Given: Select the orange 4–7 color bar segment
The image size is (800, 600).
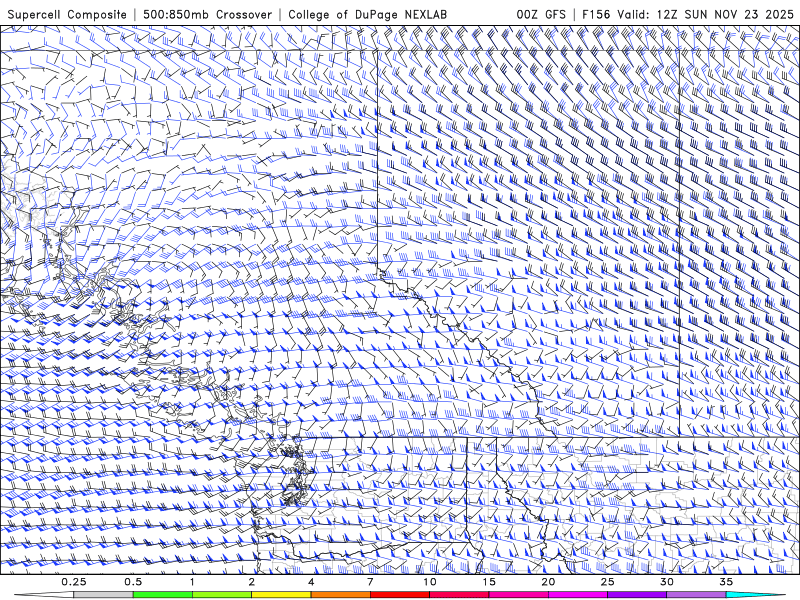Looking at the screenshot, I should coord(340,595).
